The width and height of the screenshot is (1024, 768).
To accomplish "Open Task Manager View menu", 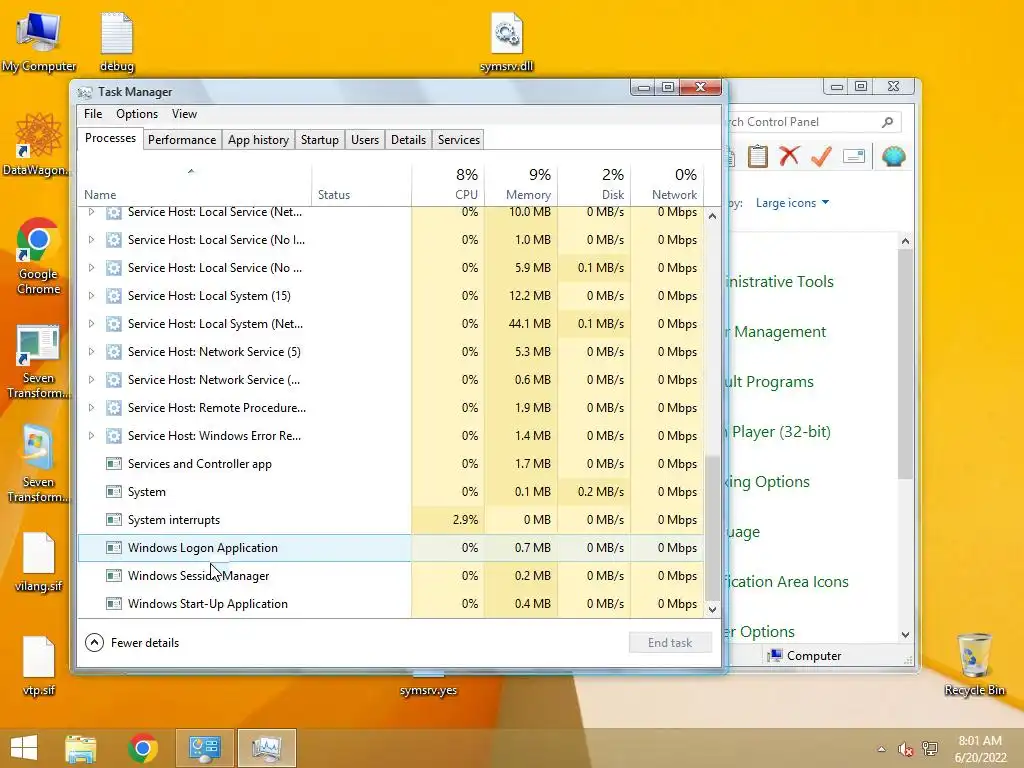I will [x=184, y=114].
